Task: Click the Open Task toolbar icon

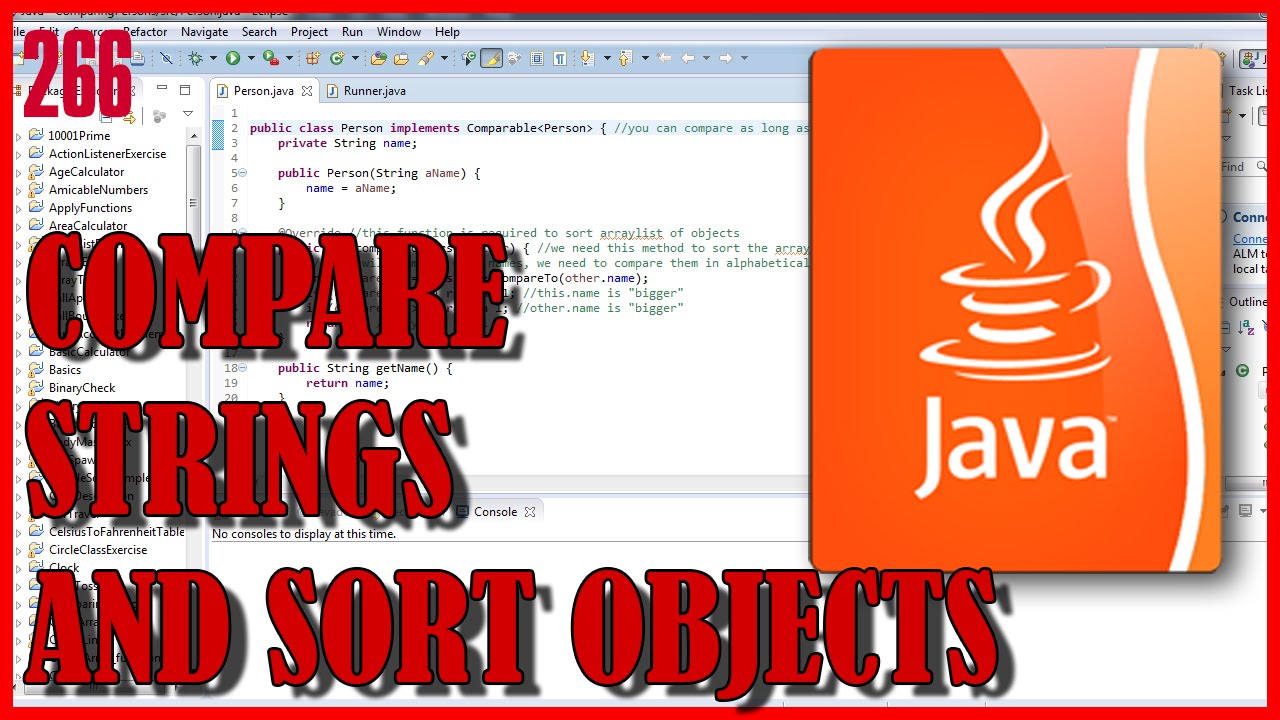Action: 401,58
